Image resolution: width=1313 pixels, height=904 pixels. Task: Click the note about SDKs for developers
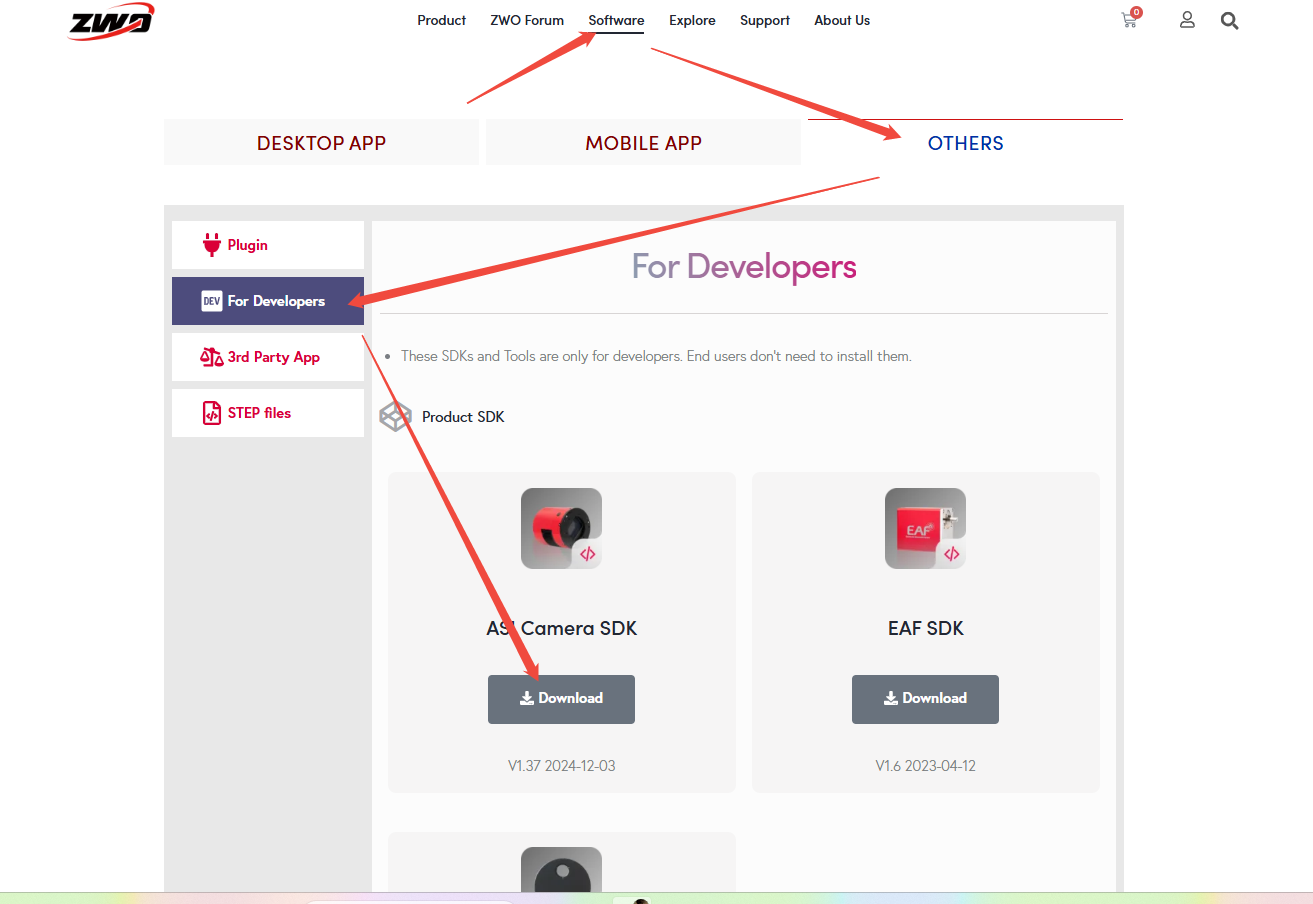pyautogui.click(x=656, y=356)
